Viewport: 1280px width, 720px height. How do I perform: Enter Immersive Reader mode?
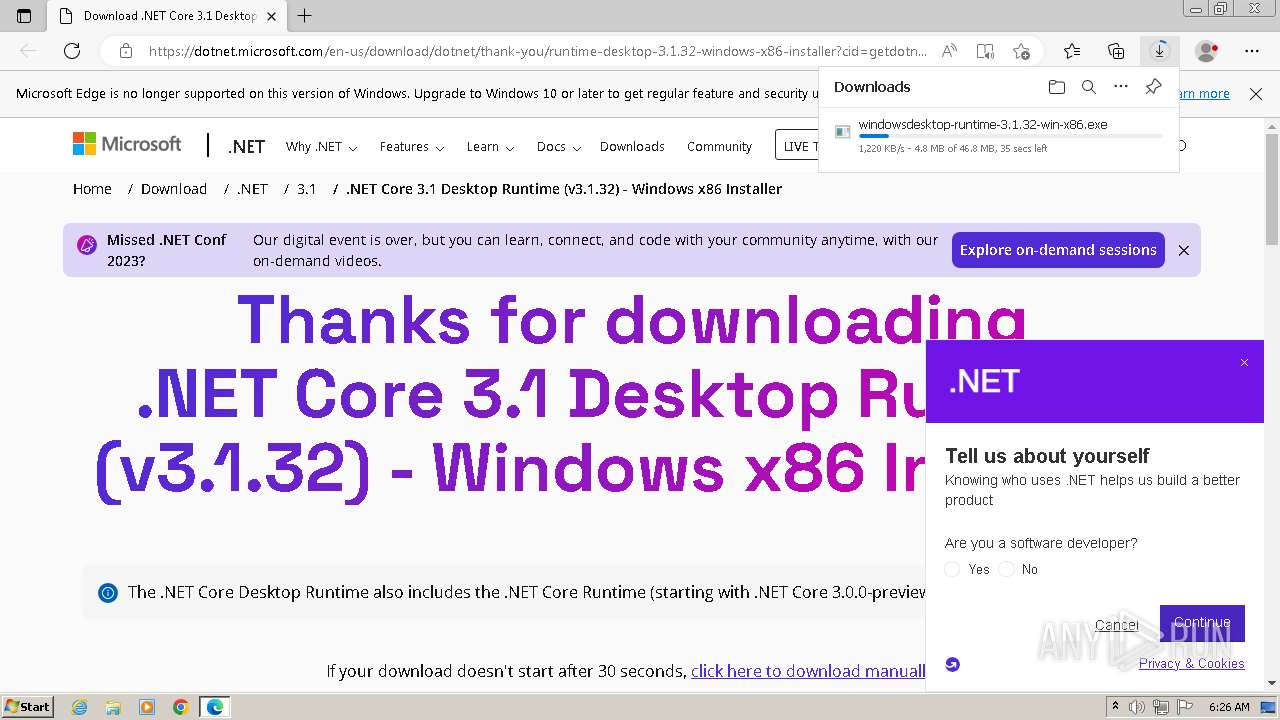coord(985,51)
